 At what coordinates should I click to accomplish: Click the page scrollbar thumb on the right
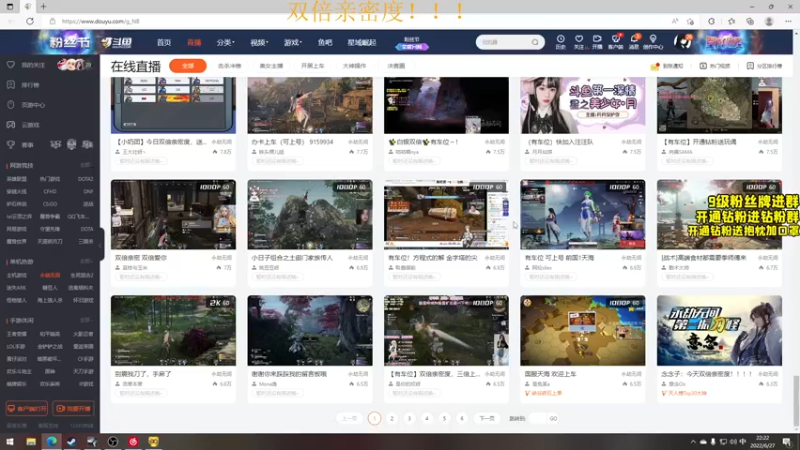796,401
